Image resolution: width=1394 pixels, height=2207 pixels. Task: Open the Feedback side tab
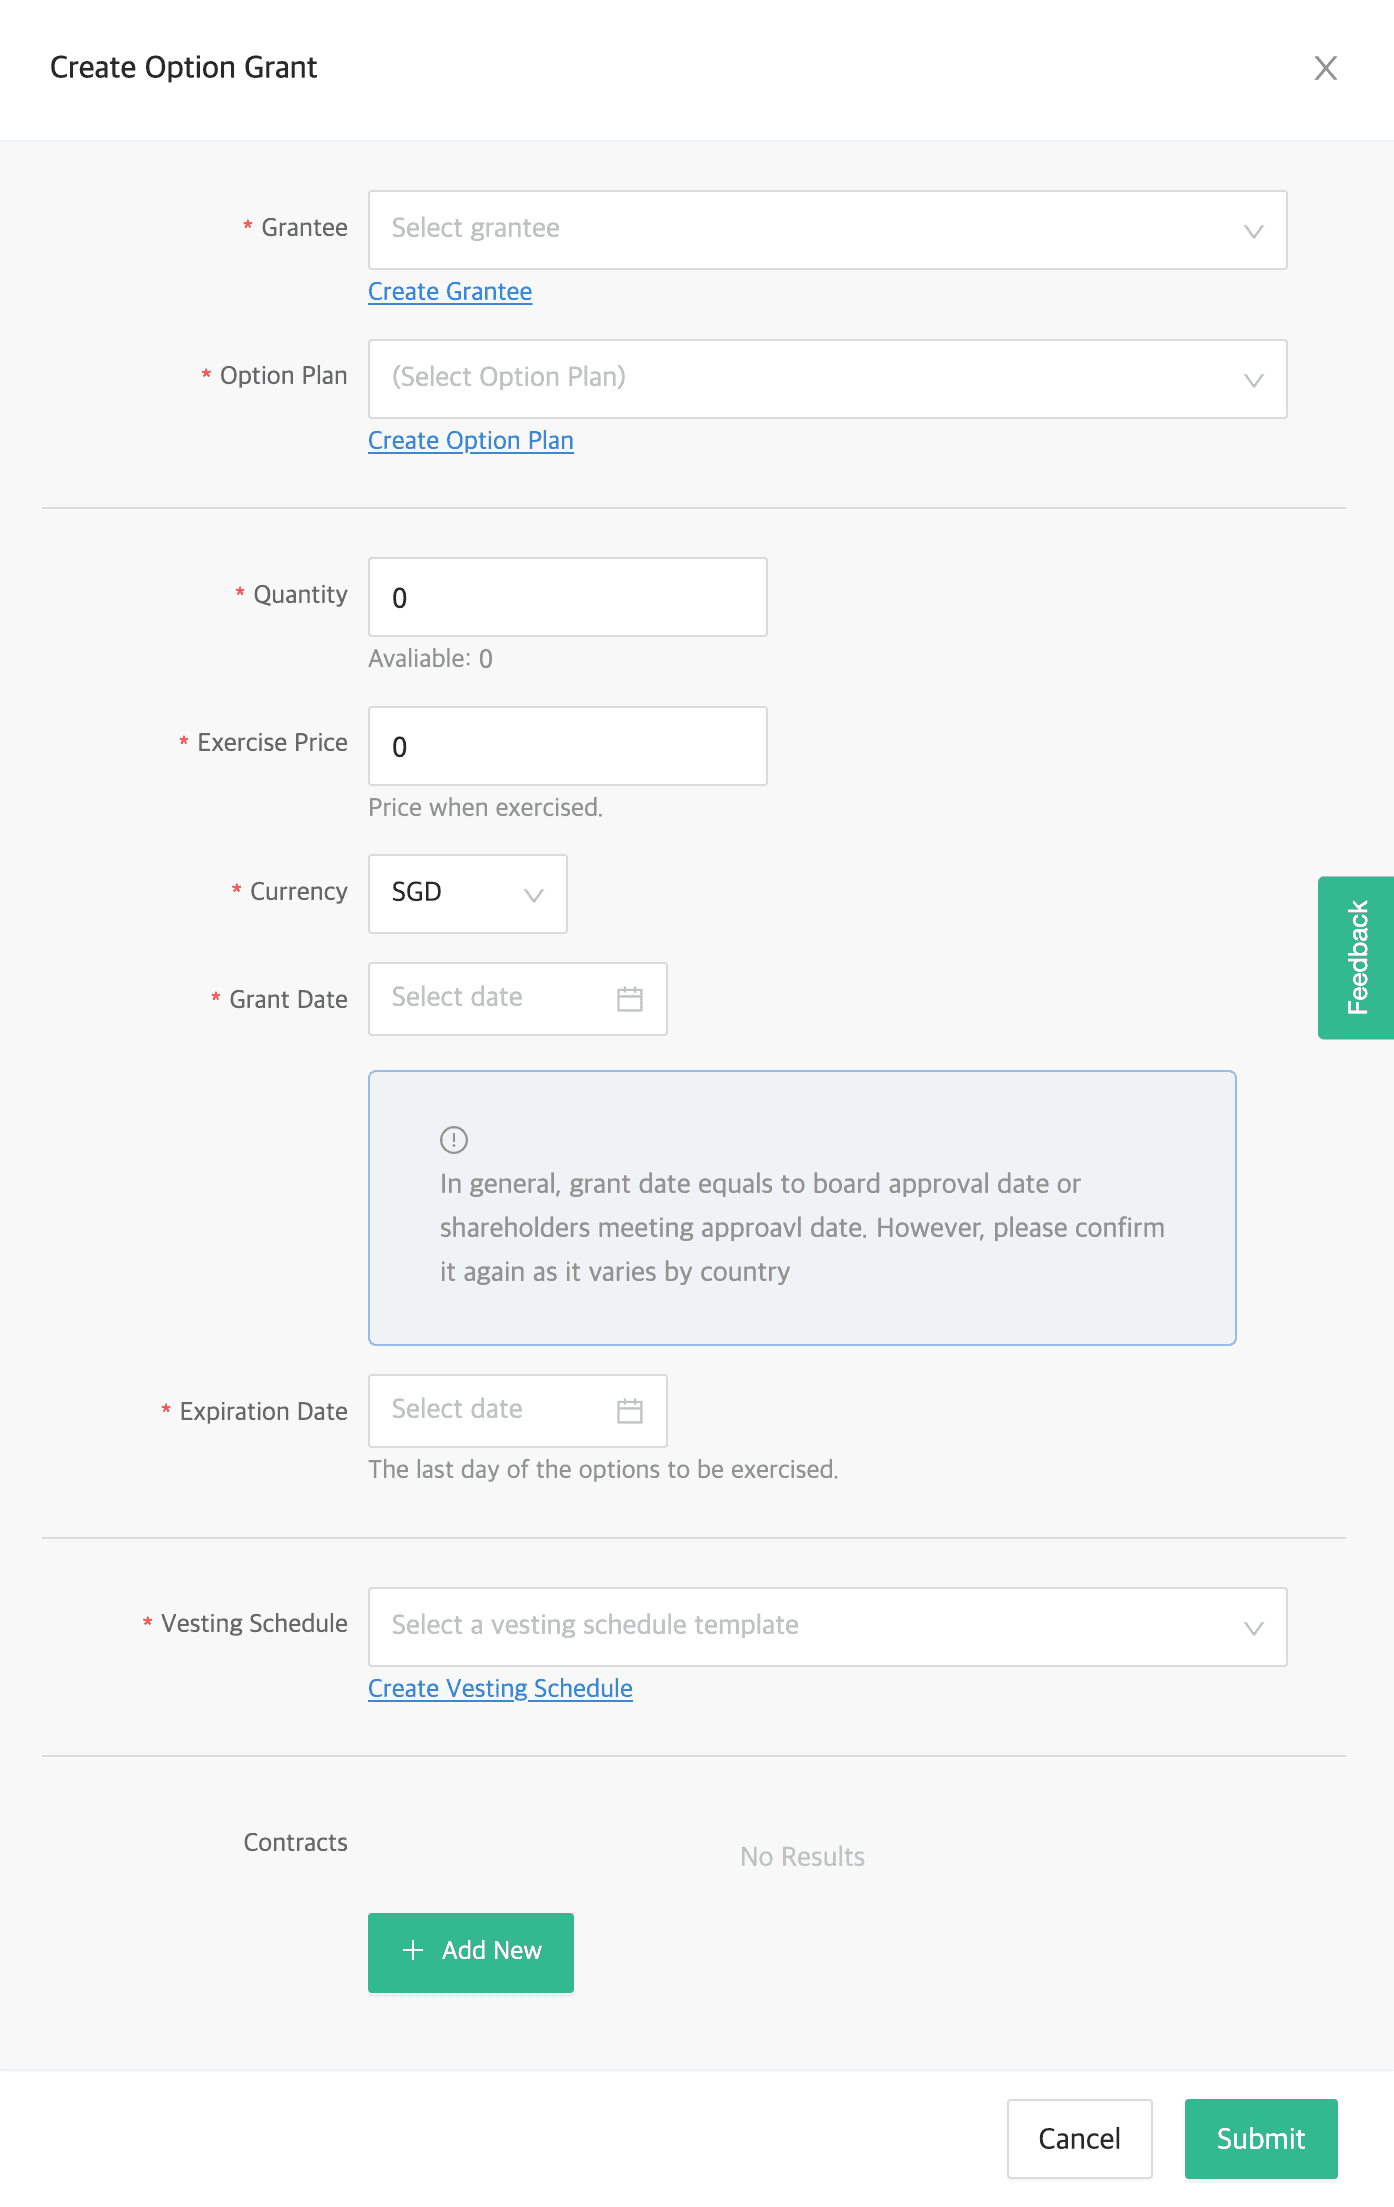(1356, 958)
